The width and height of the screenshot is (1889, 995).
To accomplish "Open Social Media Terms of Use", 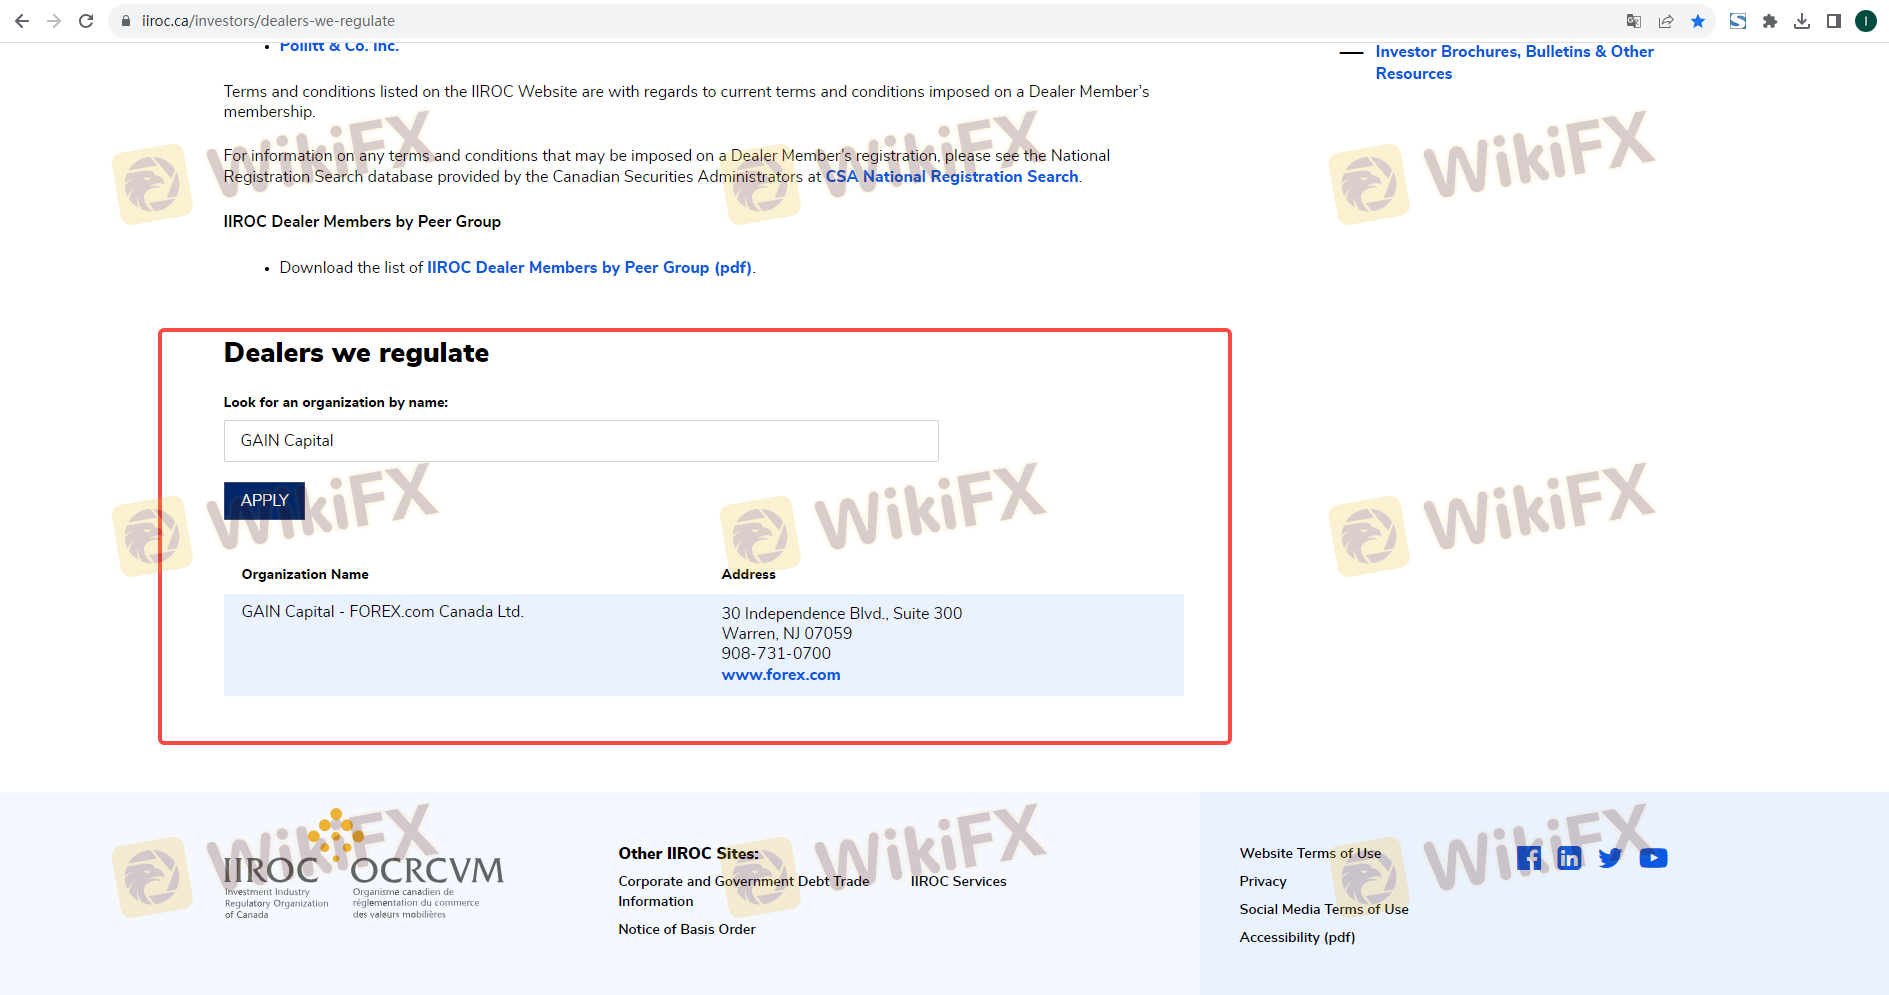I will click(x=1324, y=909).
